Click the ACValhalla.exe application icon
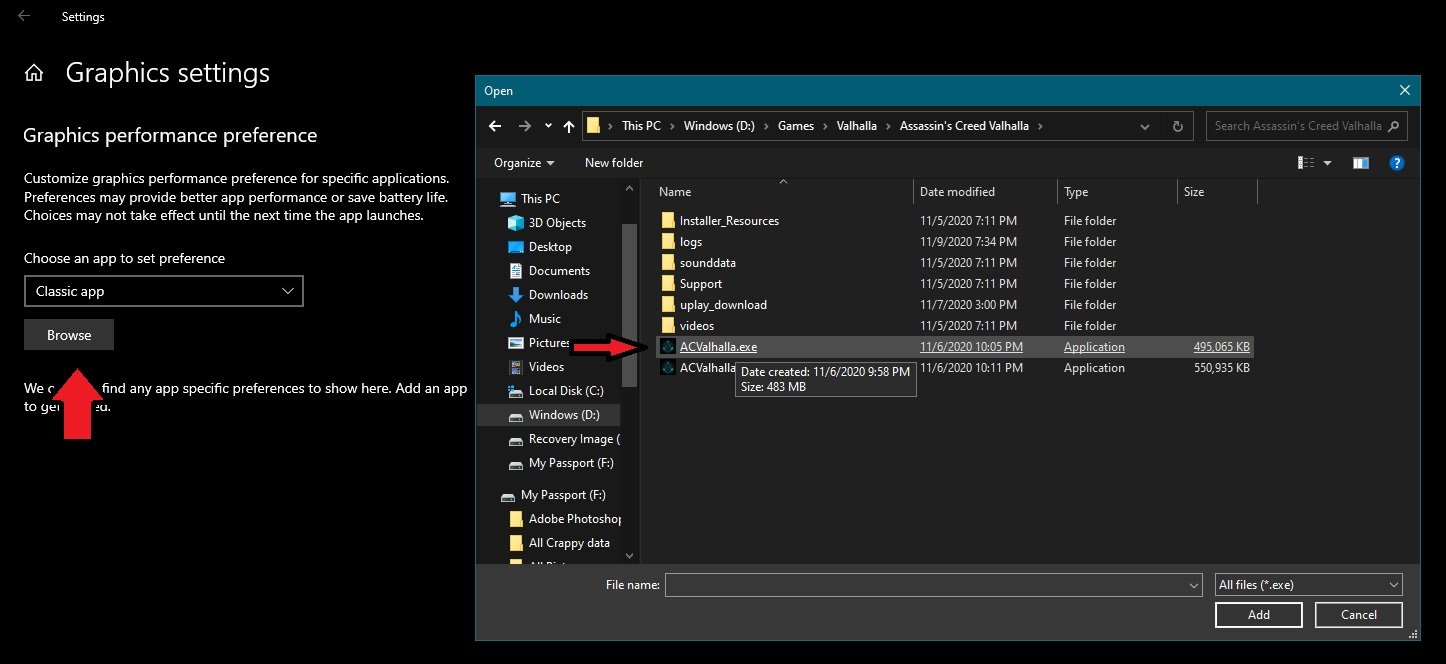 pos(668,347)
